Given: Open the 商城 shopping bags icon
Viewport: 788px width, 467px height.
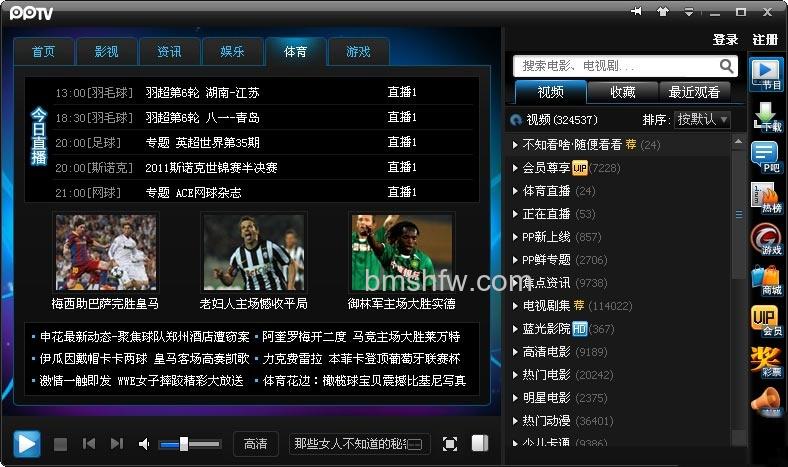Looking at the screenshot, I should click(766, 281).
